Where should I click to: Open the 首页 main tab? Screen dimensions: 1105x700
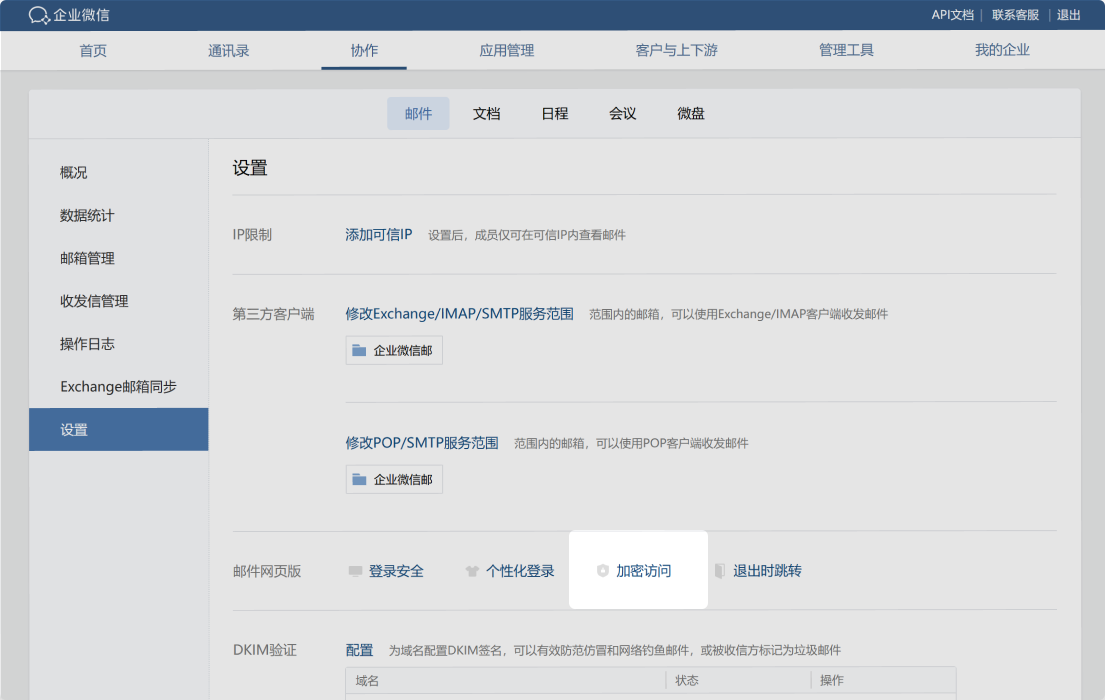click(93, 51)
